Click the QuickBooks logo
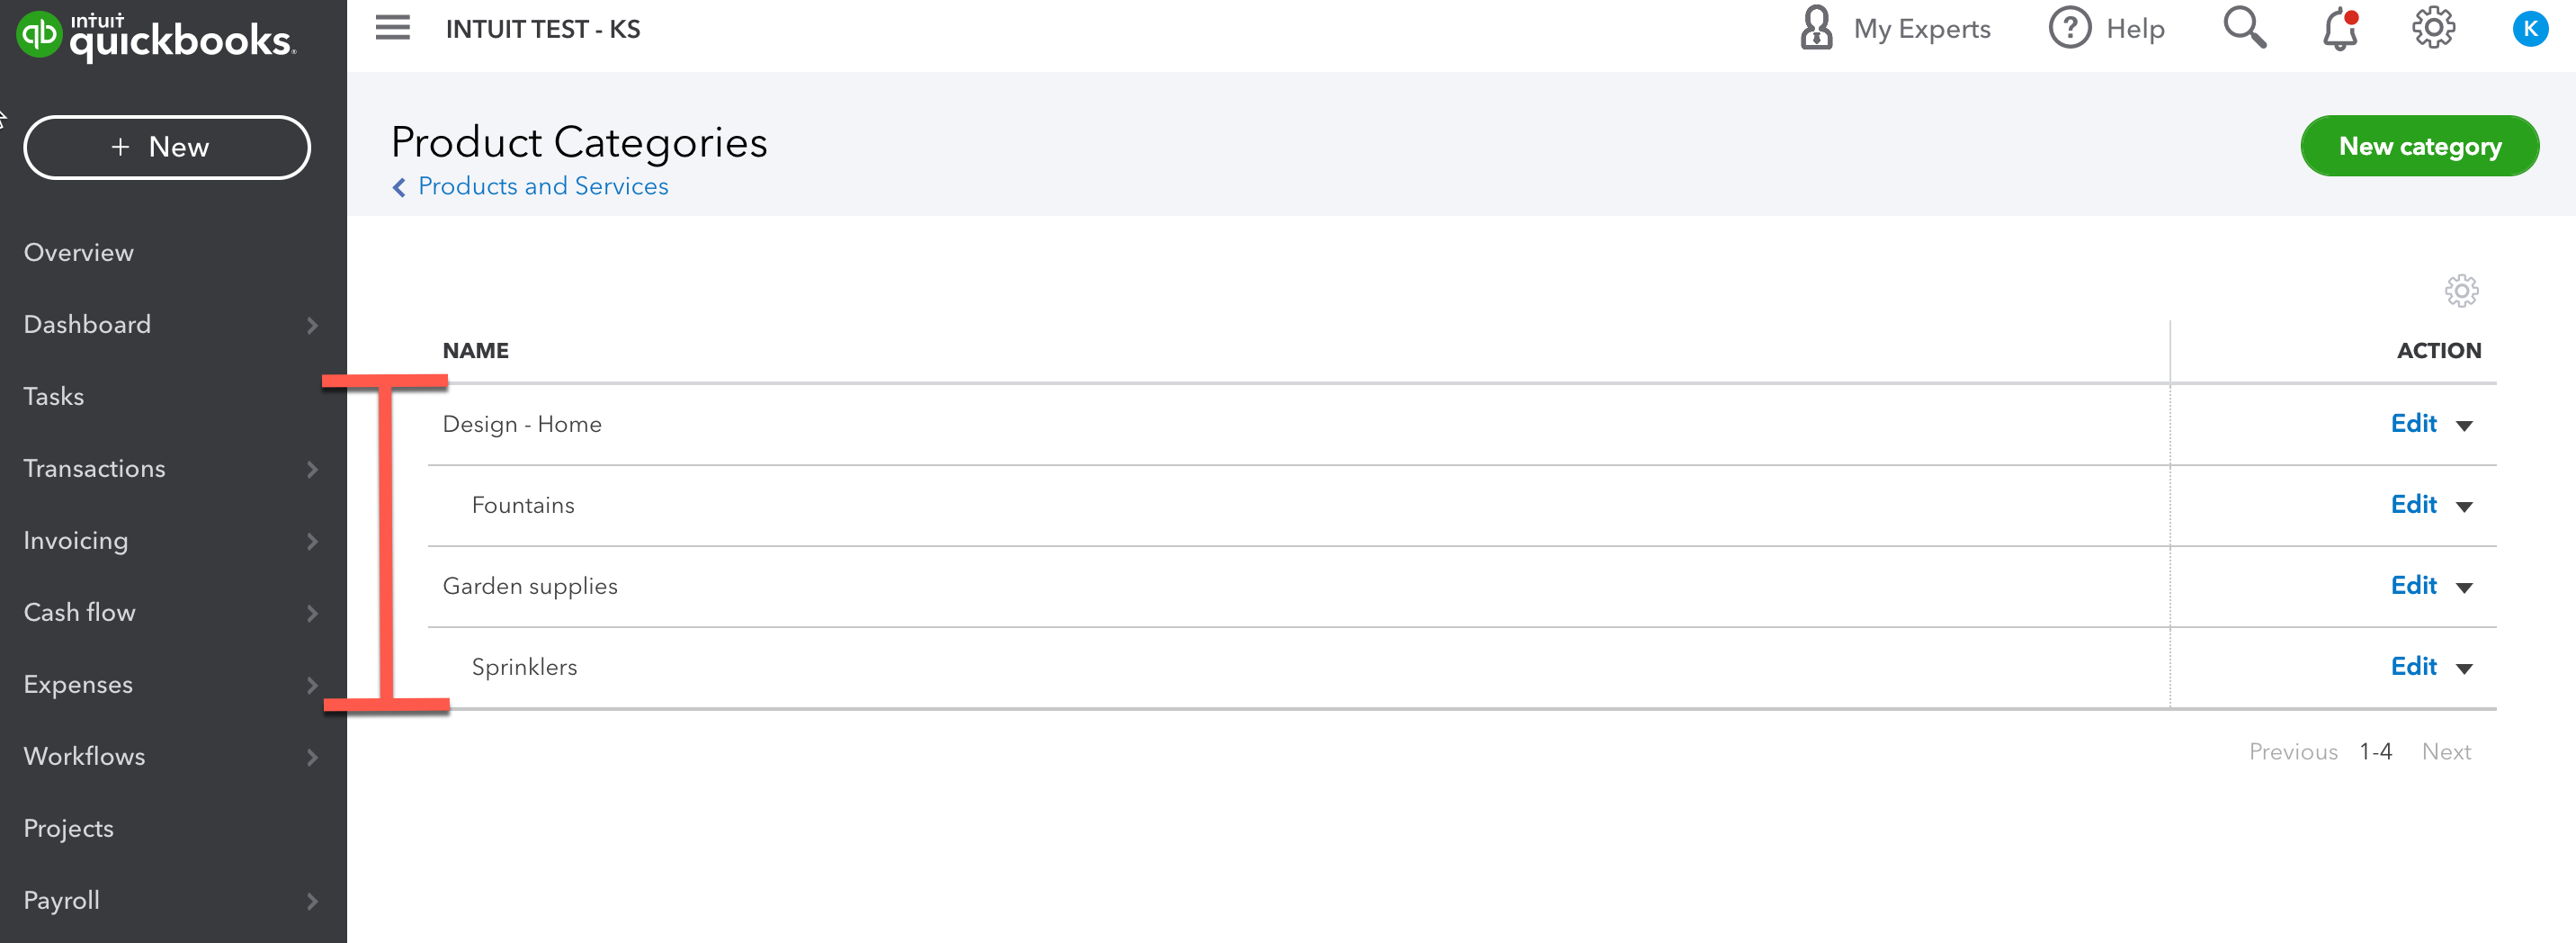Image resolution: width=2576 pixels, height=943 pixels. pyautogui.click(x=155, y=37)
